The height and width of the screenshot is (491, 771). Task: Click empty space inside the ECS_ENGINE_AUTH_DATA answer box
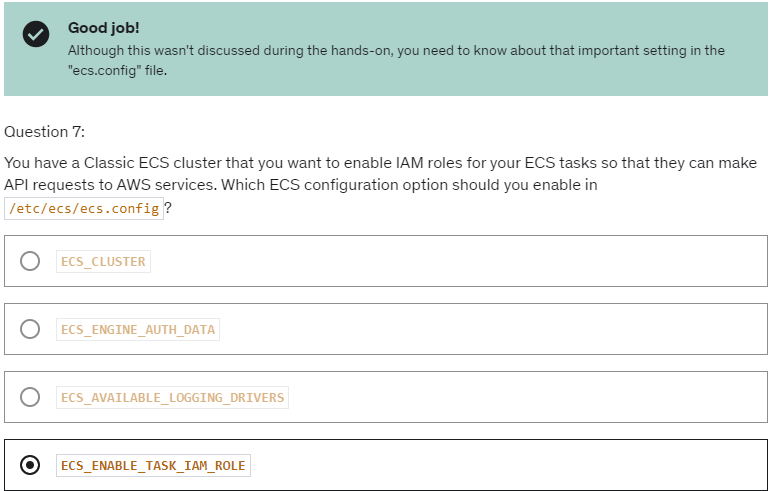[492, 329]
